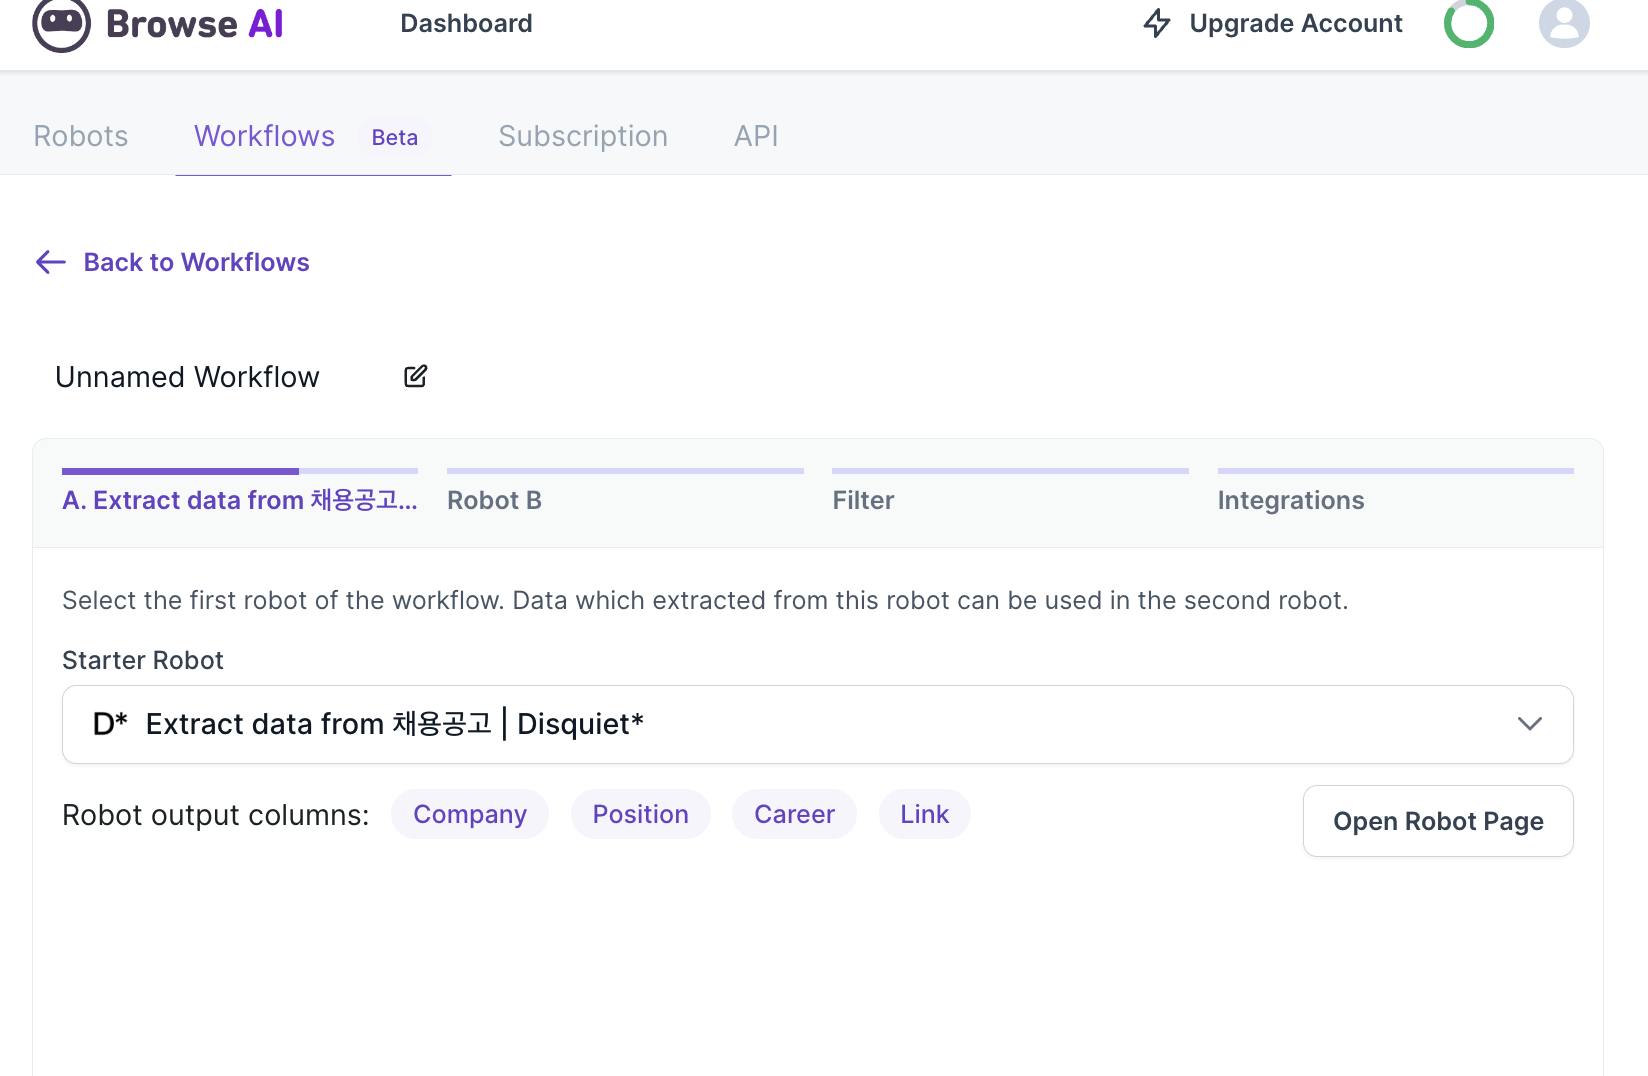Click the Unnamed Workflow title
This screenshot has height=1076, width=1648.
187,377
